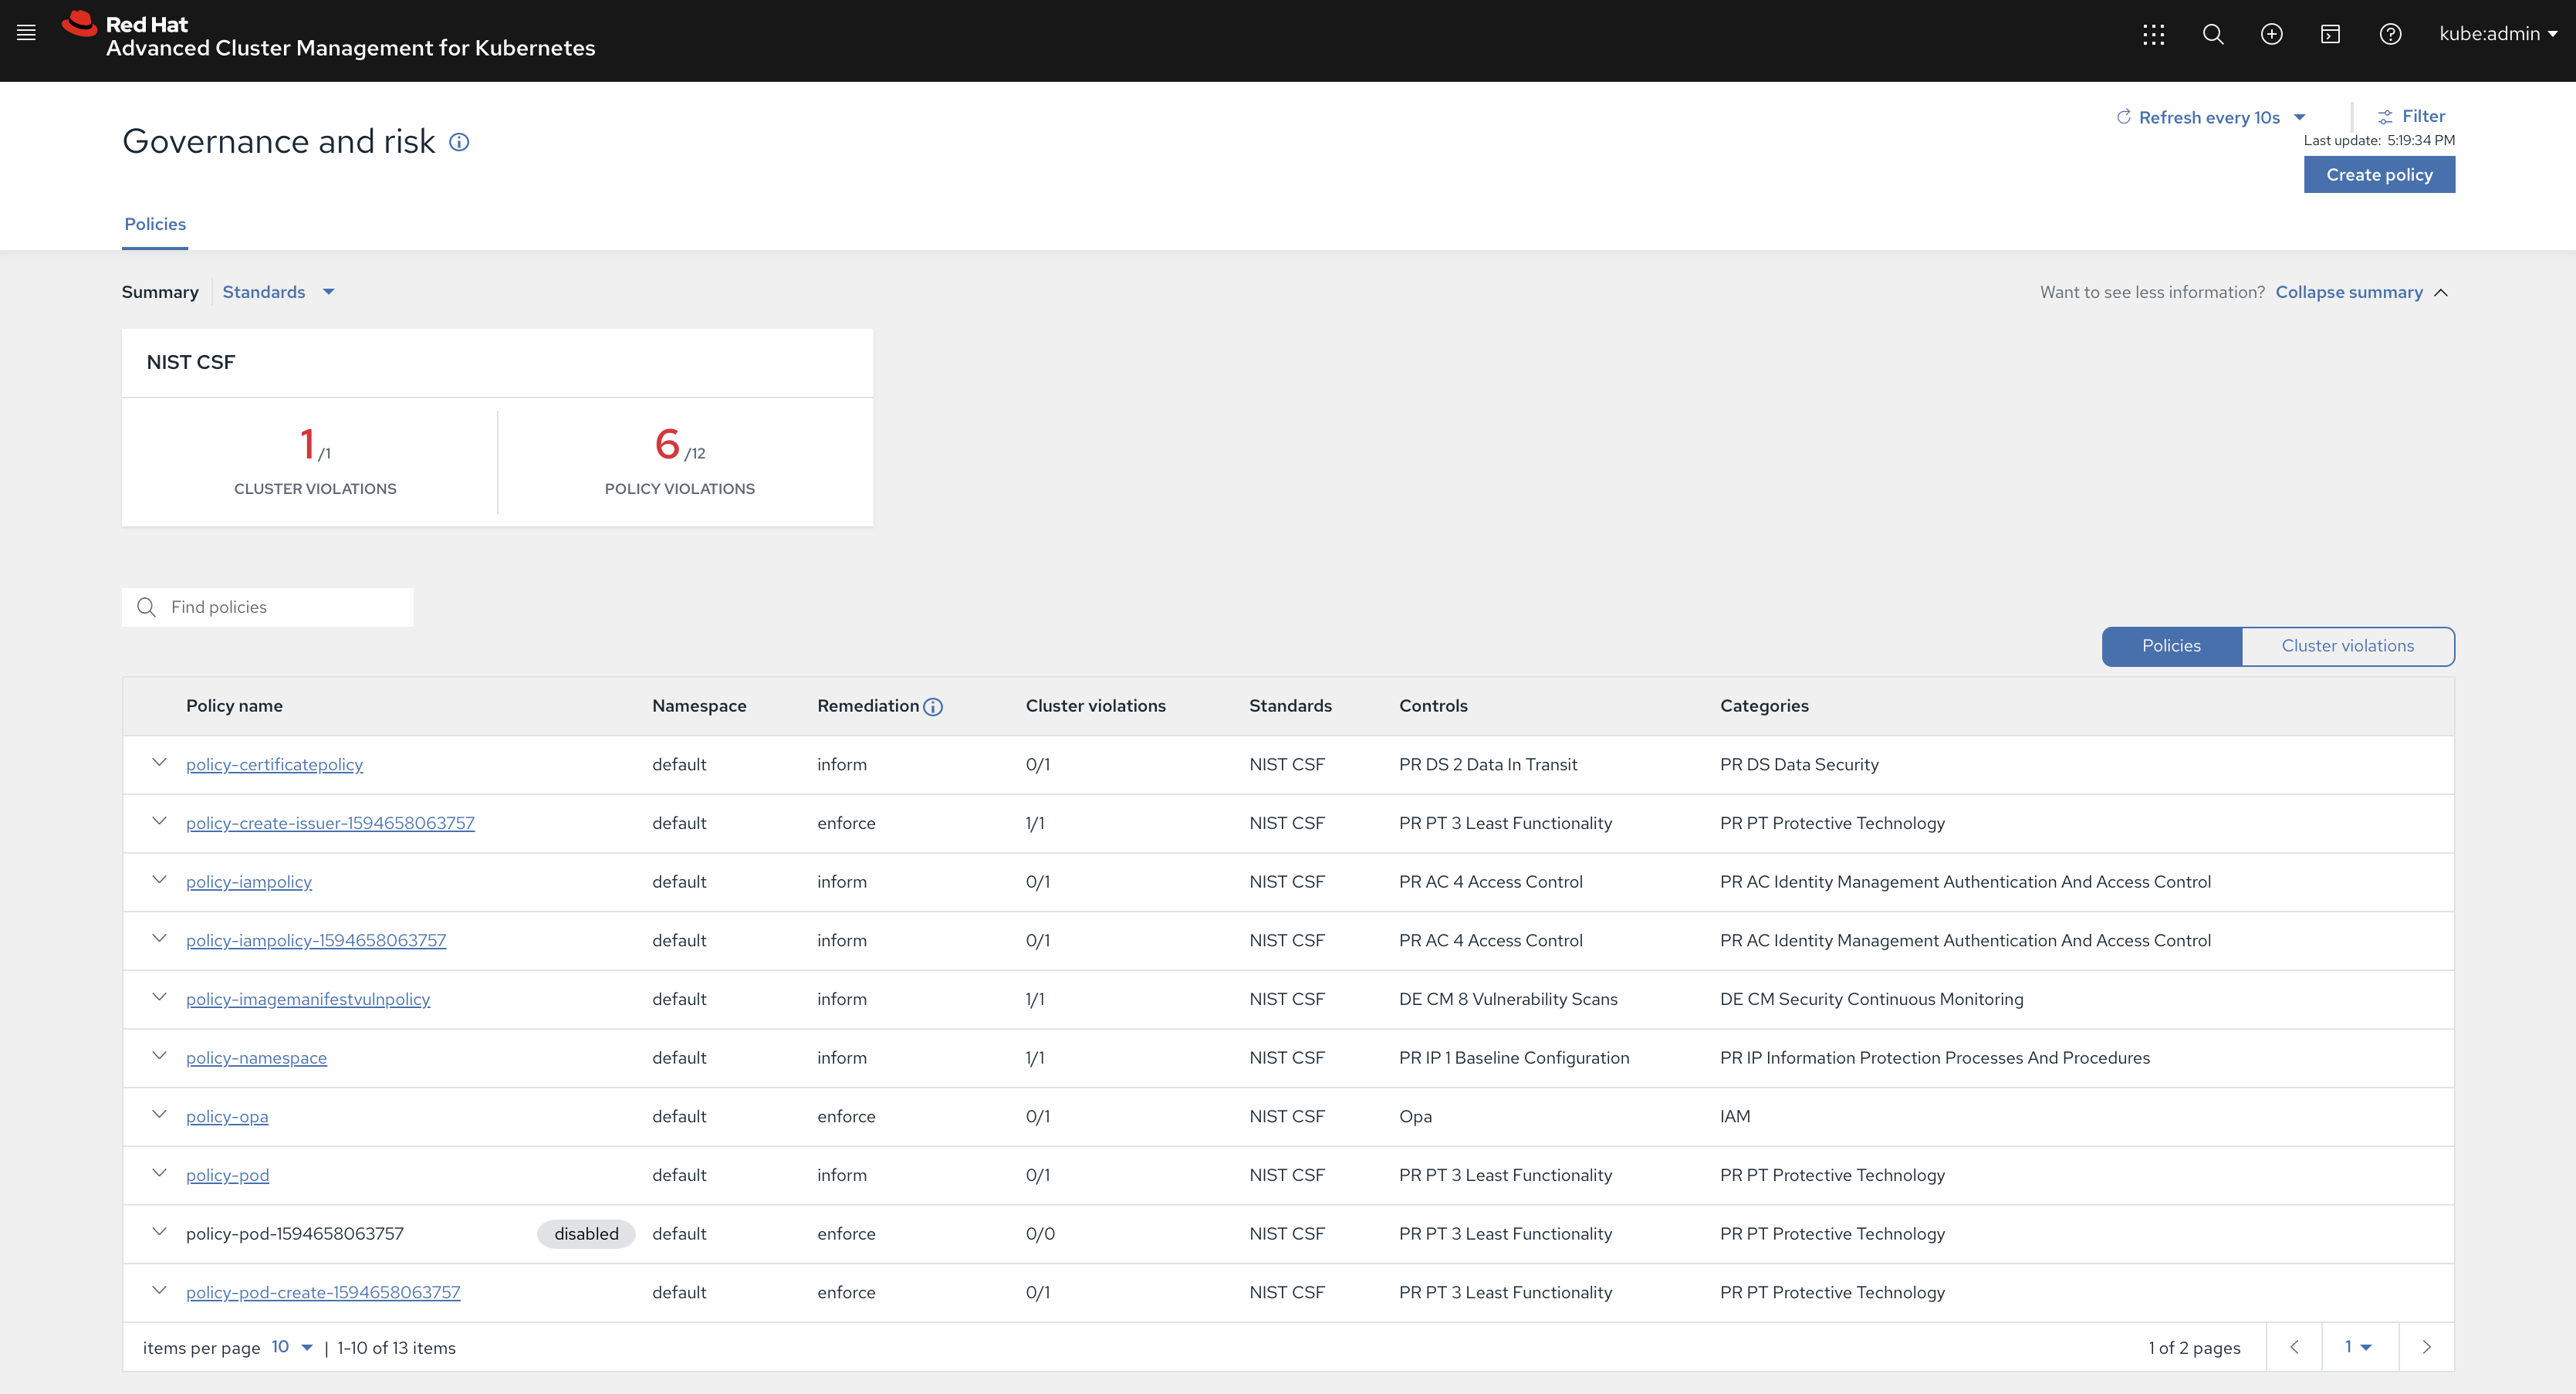Click the search magnifier icon in header
Screen dimensions: 2576x1394
(x=2213, y=34)
